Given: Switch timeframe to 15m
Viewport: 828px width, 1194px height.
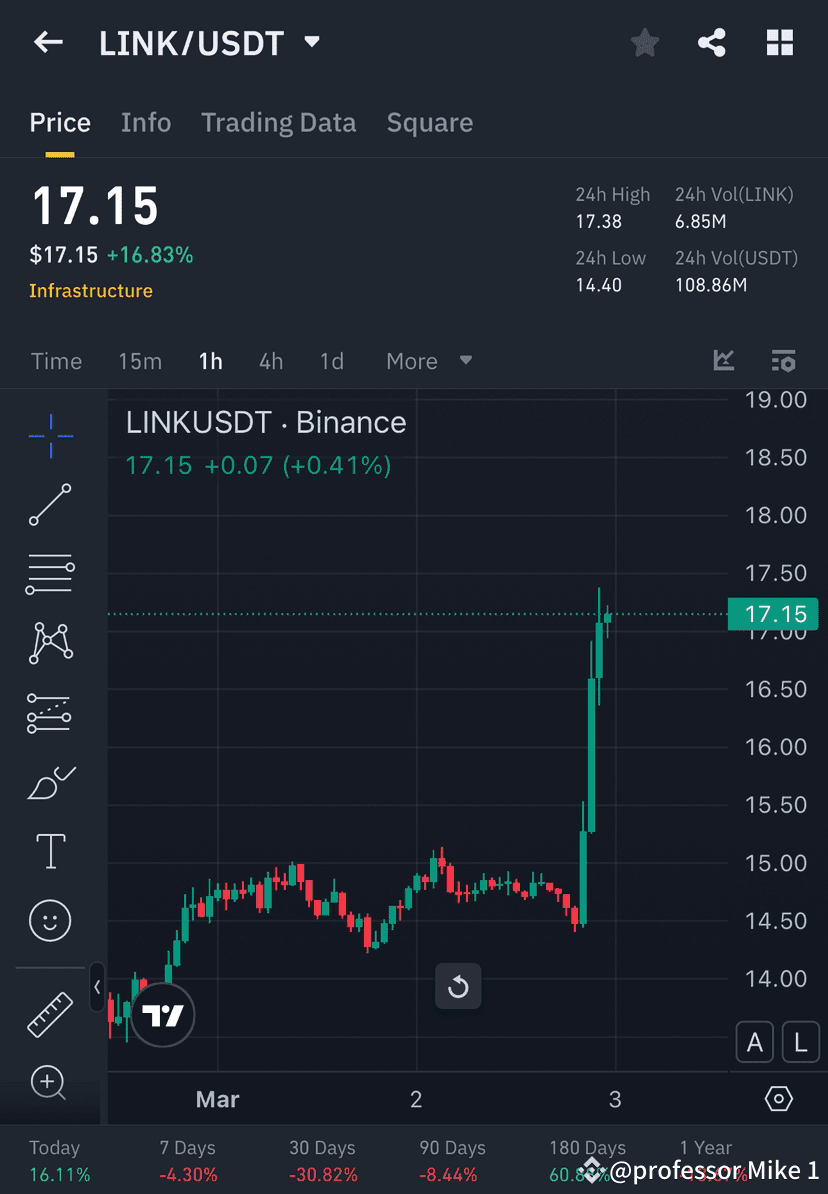Looking at the screenshot, I should [x=140, y=361].
